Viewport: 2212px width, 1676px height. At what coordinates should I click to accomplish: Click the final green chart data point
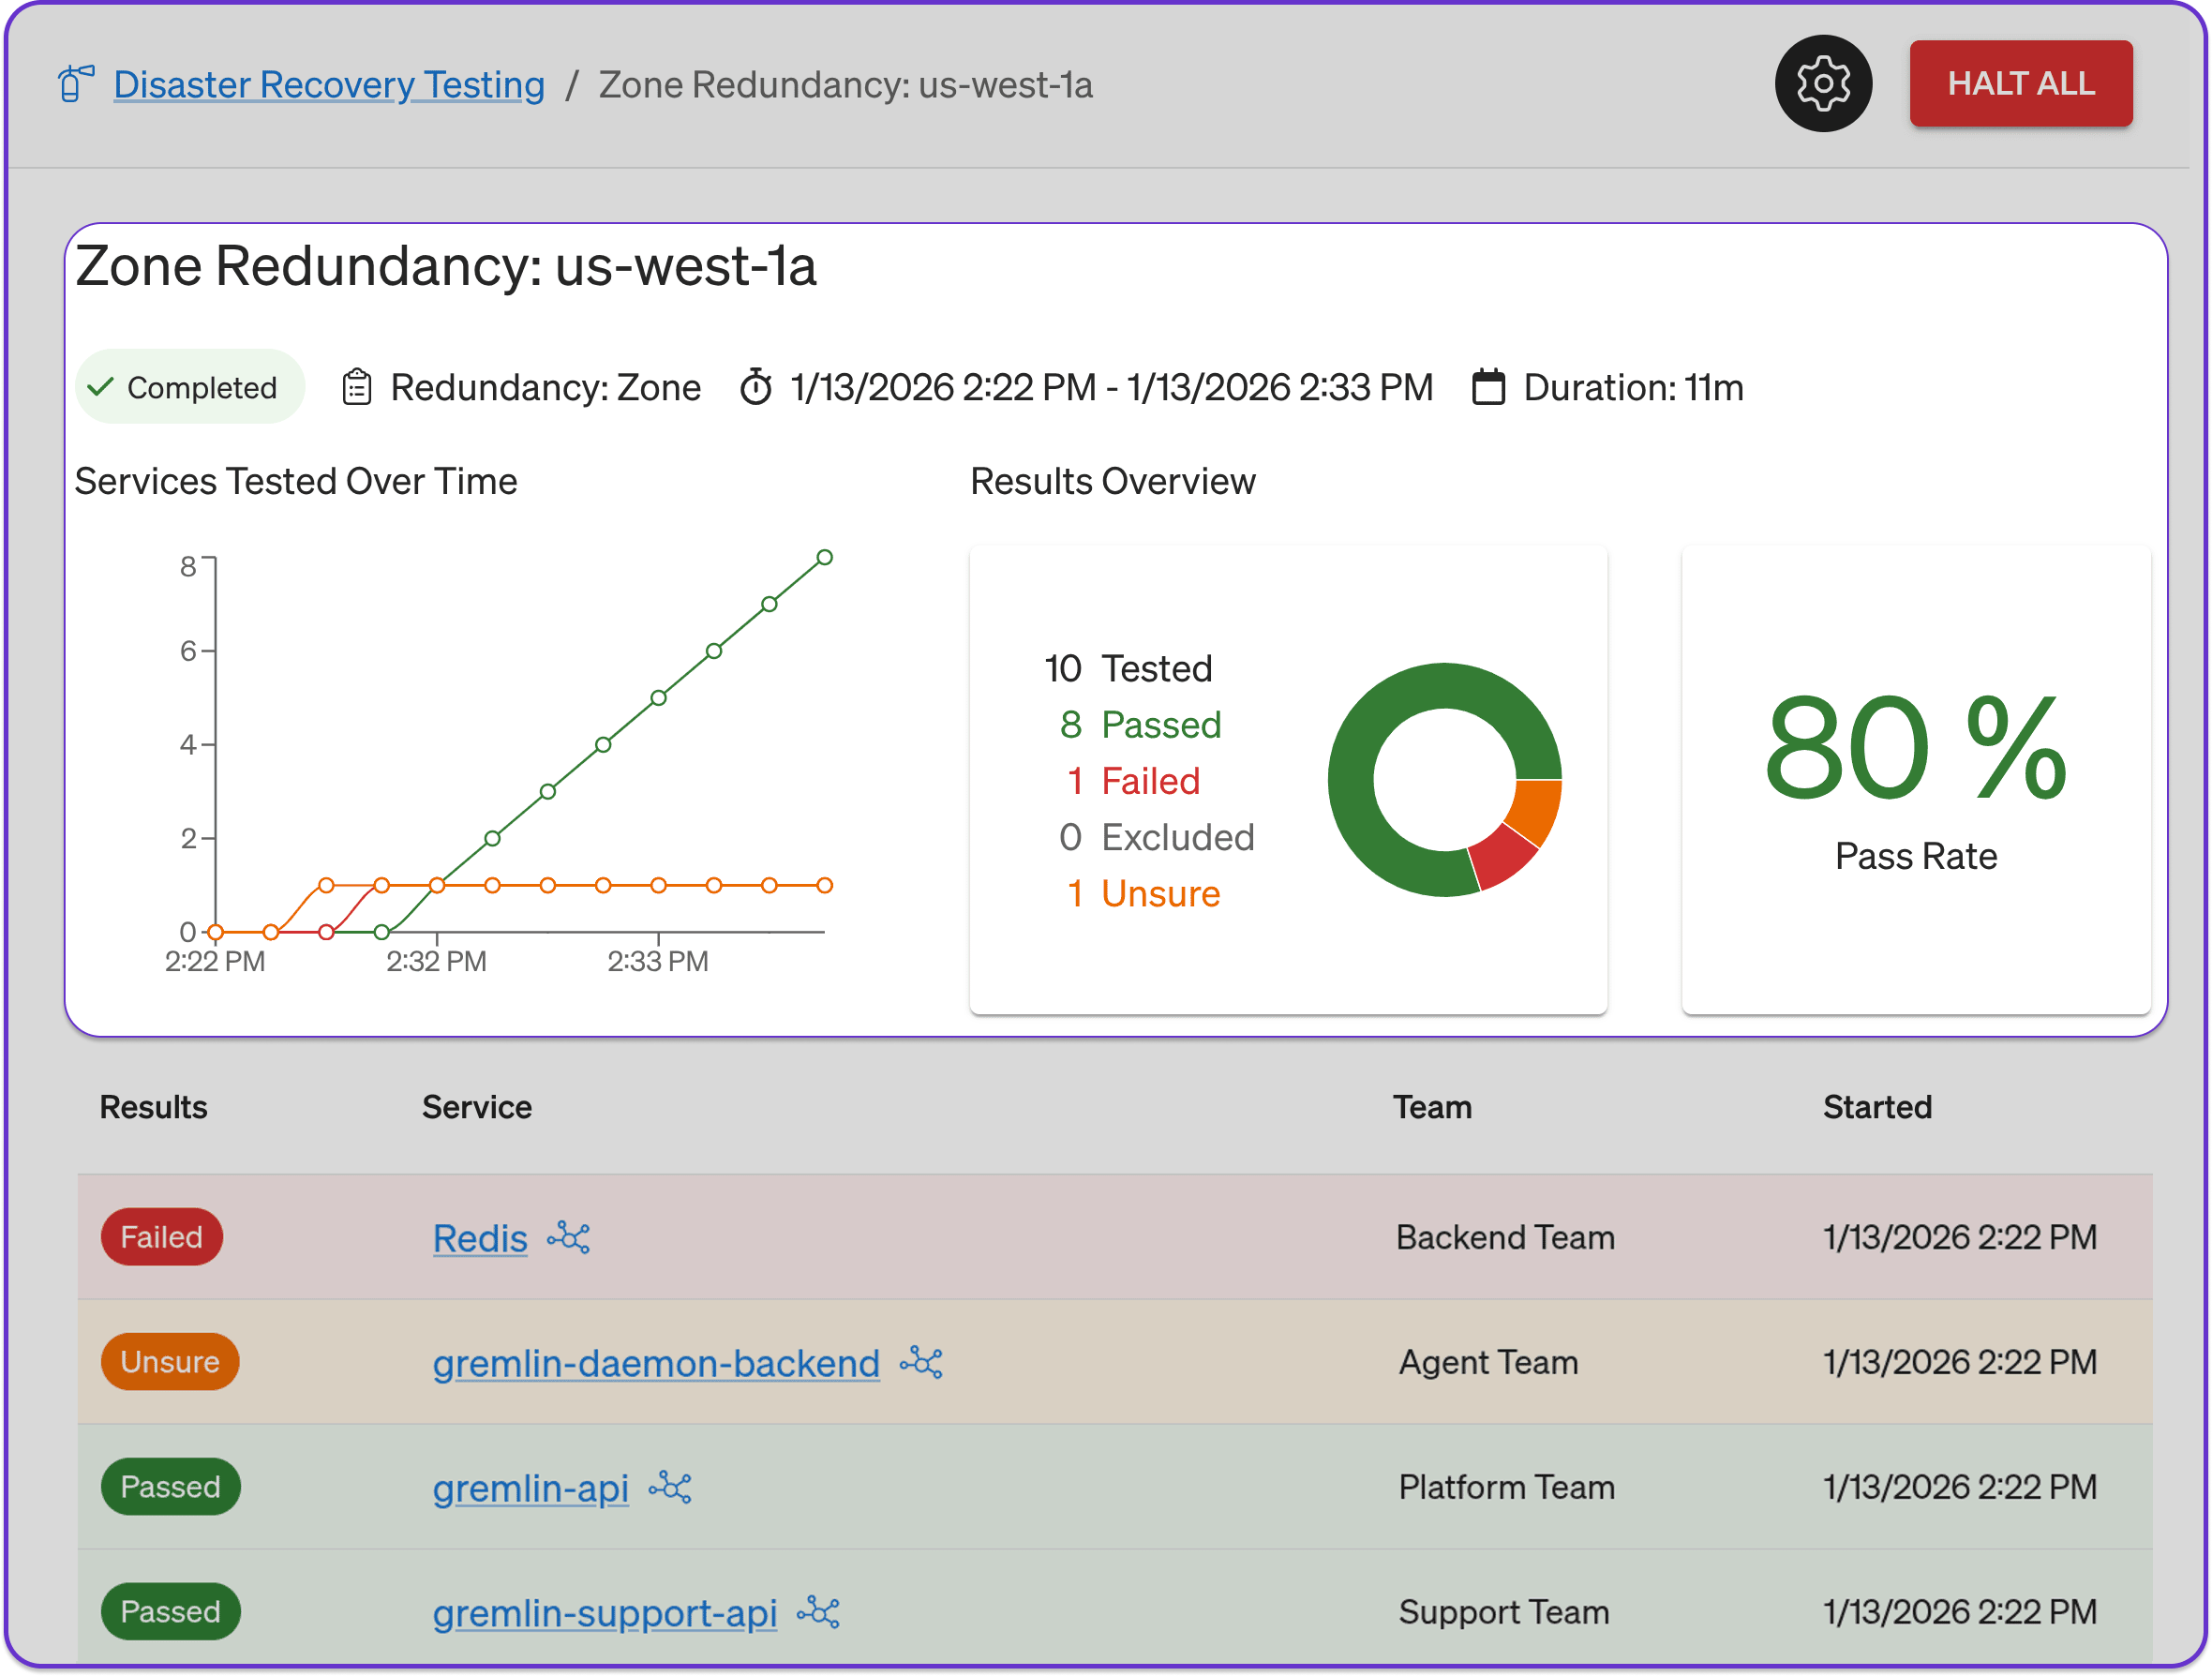point(825,557)
